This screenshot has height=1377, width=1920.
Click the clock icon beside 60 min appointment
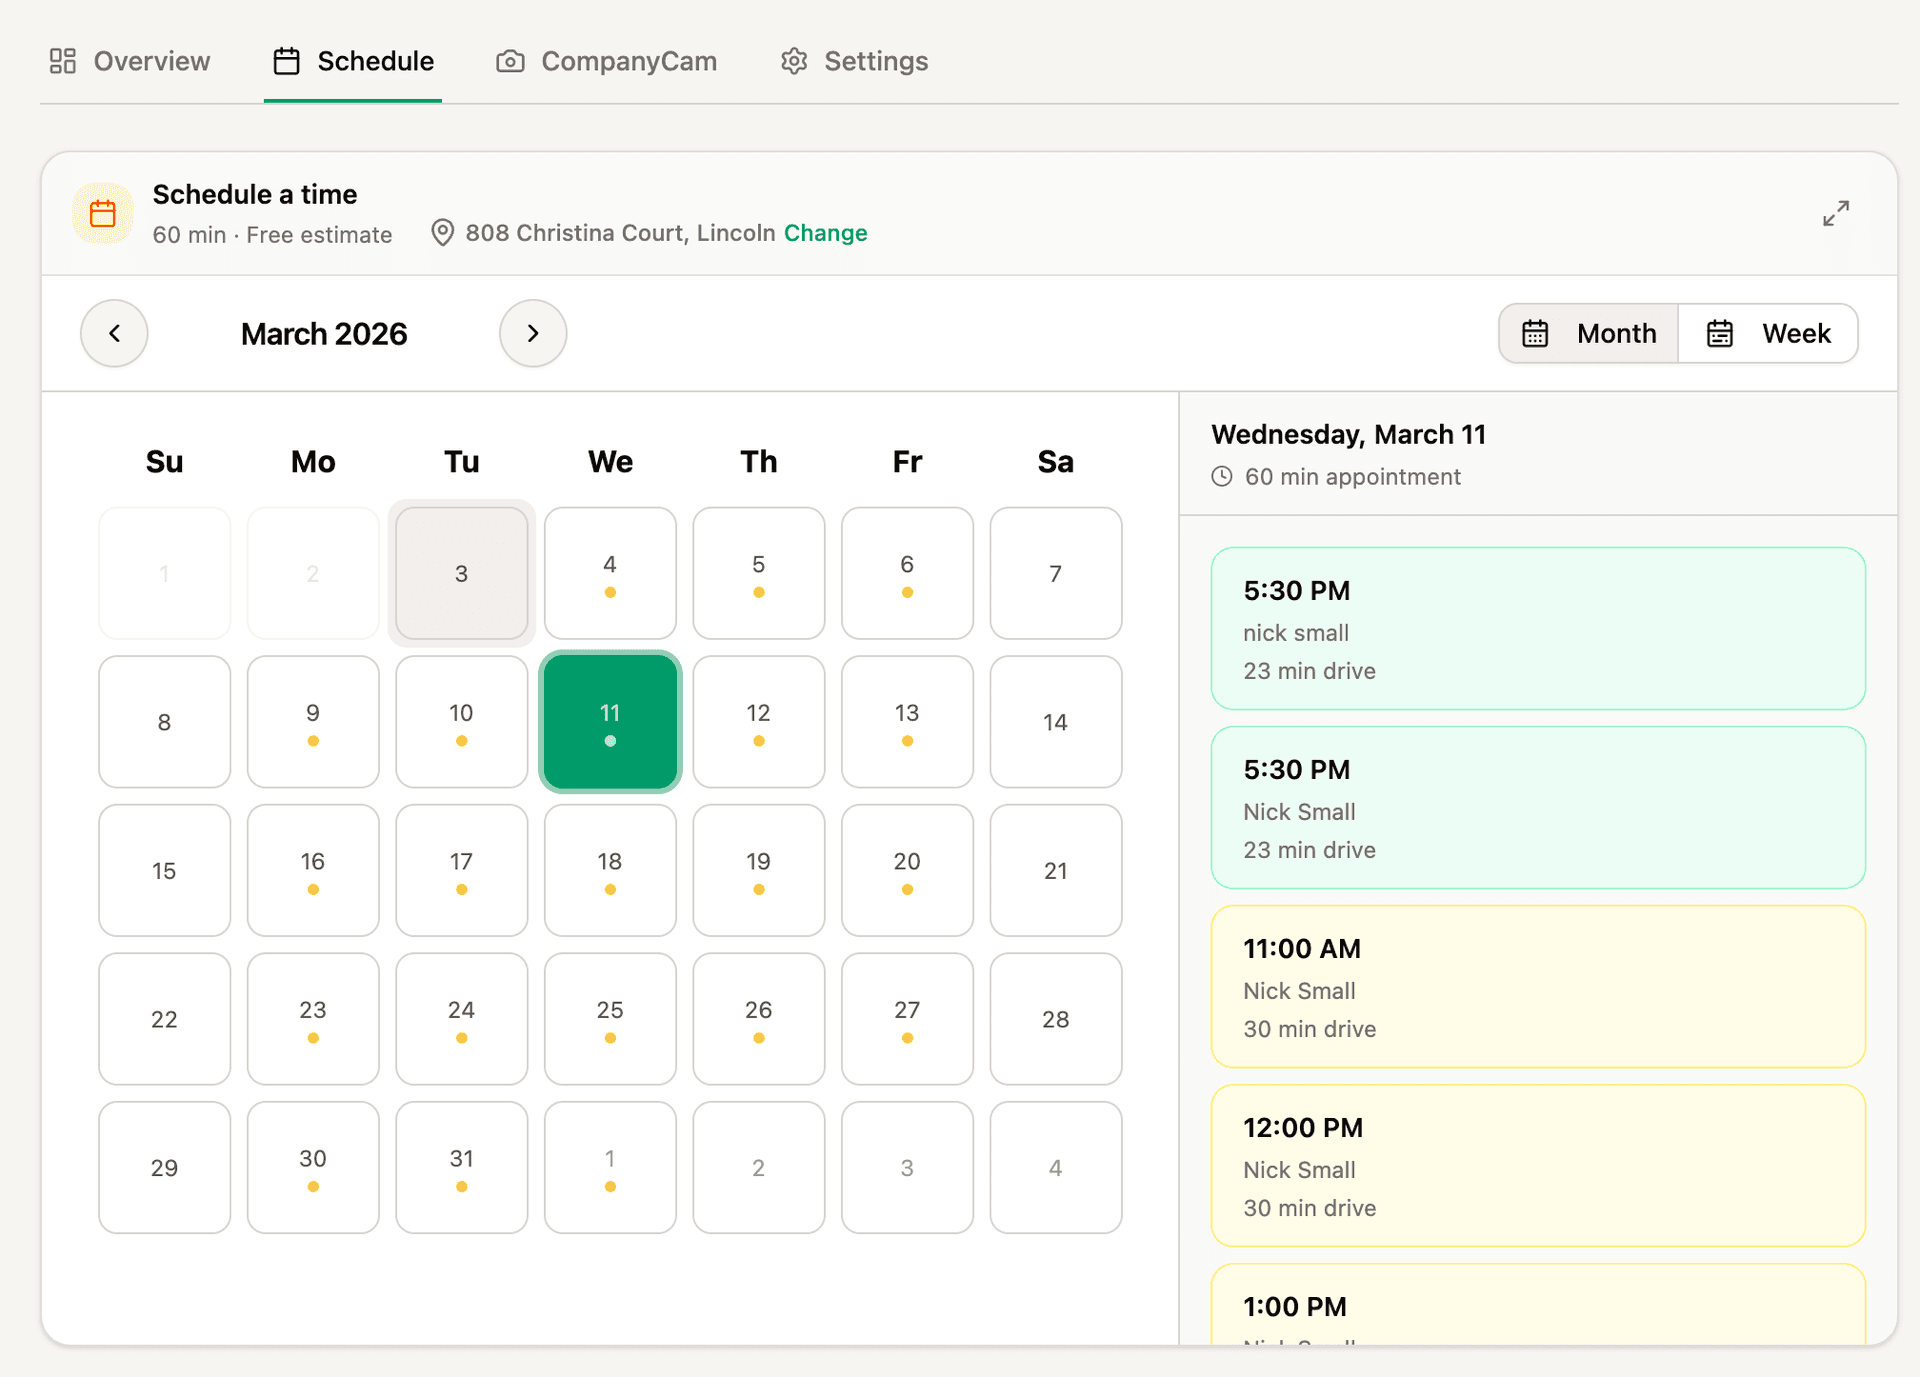[x=1221, y=477]
